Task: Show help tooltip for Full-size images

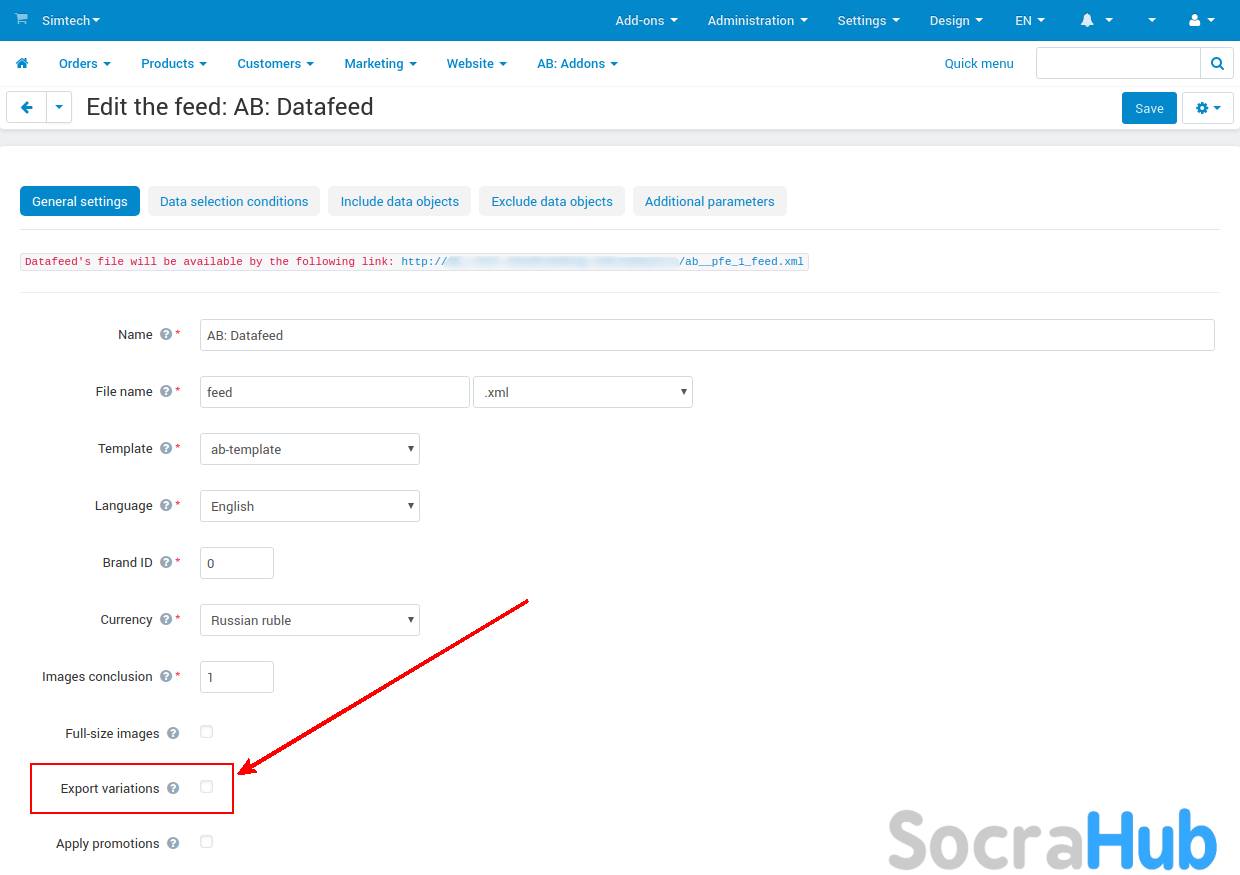Action: coord(173,733)
